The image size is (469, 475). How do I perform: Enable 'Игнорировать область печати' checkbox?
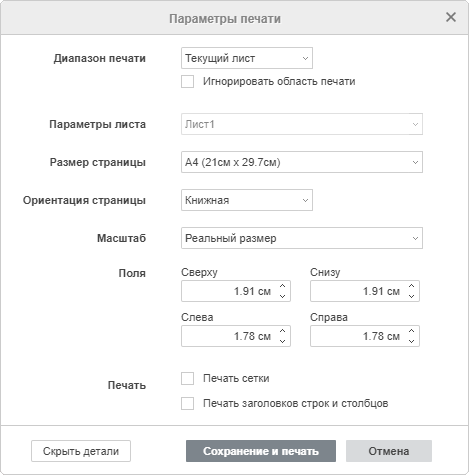187,82
